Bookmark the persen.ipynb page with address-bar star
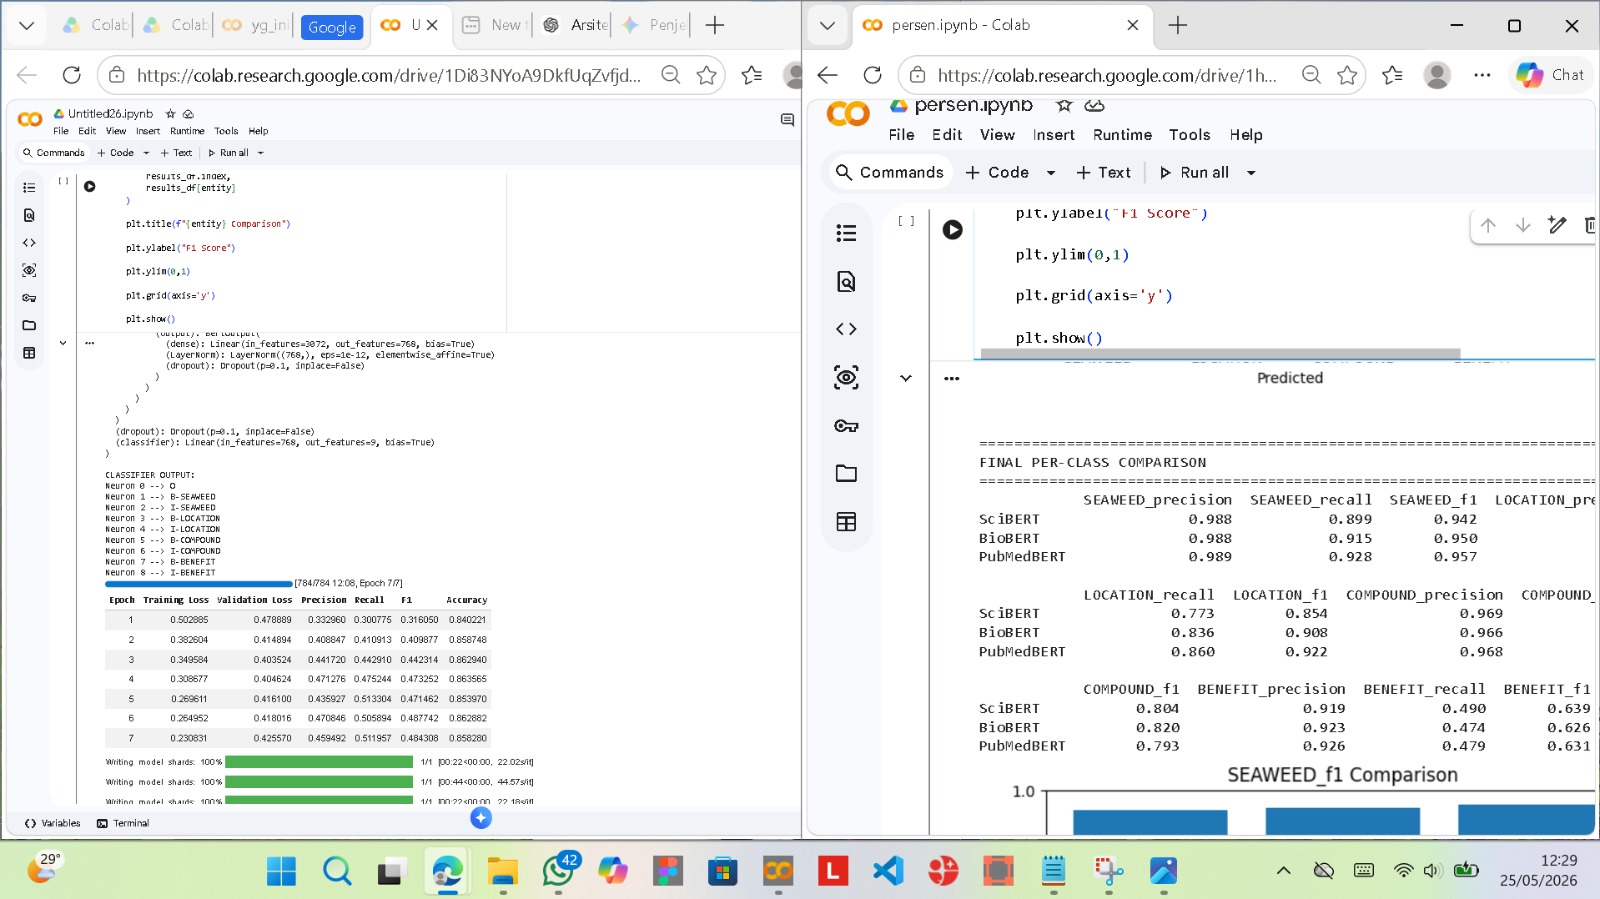Viewport: 1600px width, 899px height. [x=1347, y=75]
